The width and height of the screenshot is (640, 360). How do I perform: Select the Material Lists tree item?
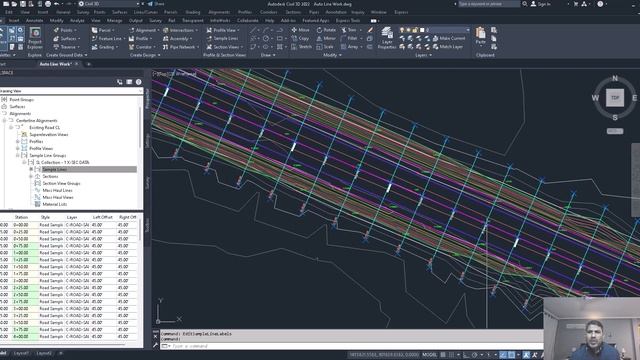click(55, 204)
